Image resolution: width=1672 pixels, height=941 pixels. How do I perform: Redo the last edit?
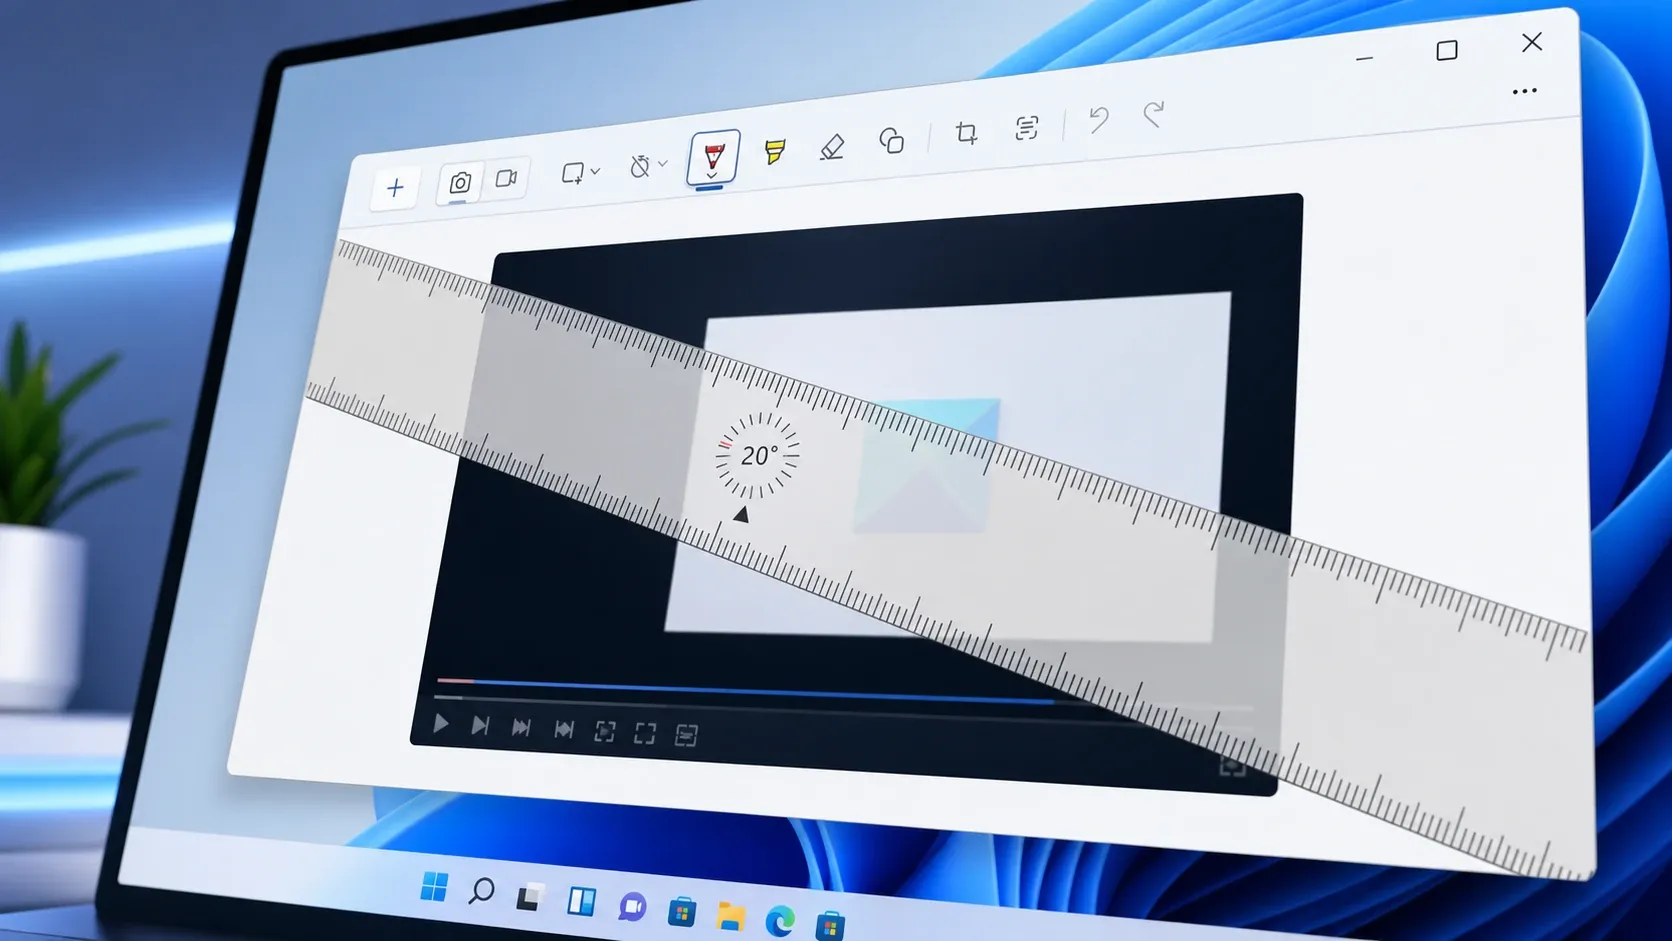1154,114
